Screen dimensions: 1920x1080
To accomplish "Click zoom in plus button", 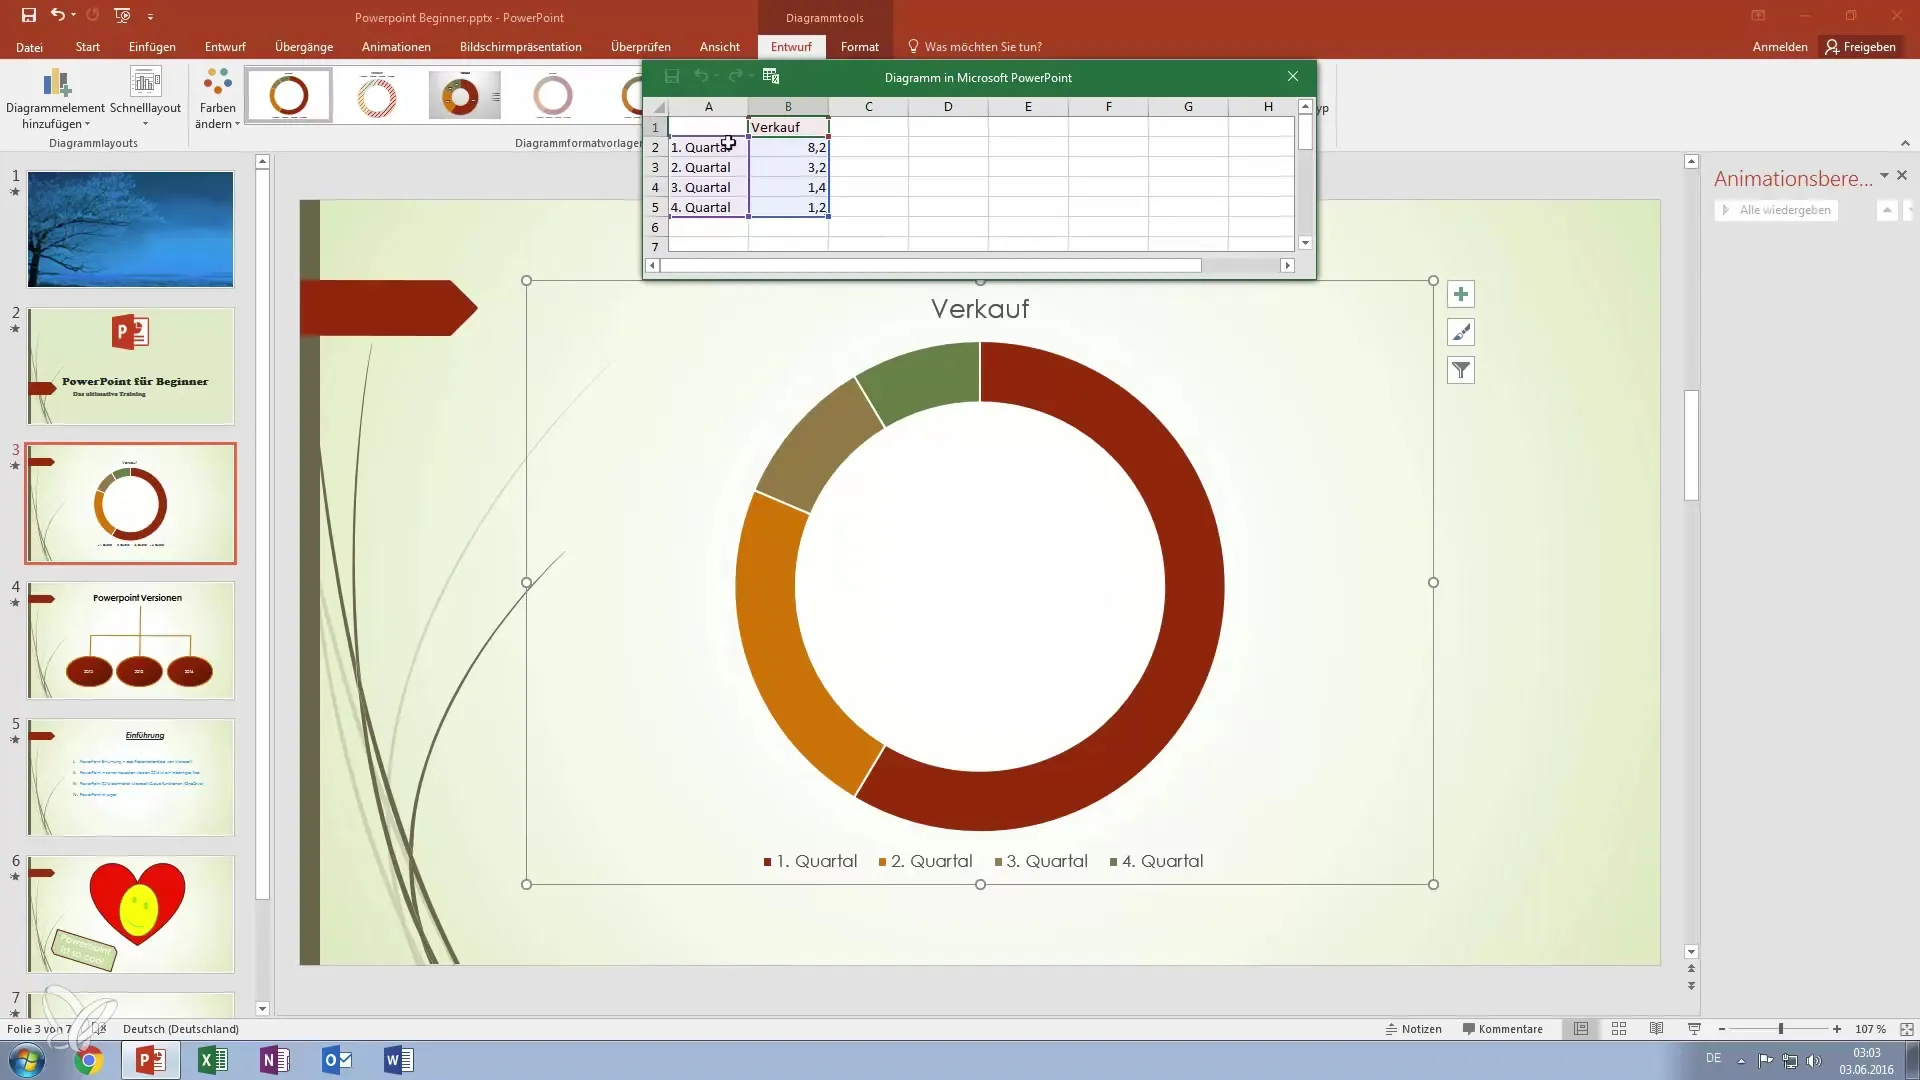I will click(1837, 1029).
